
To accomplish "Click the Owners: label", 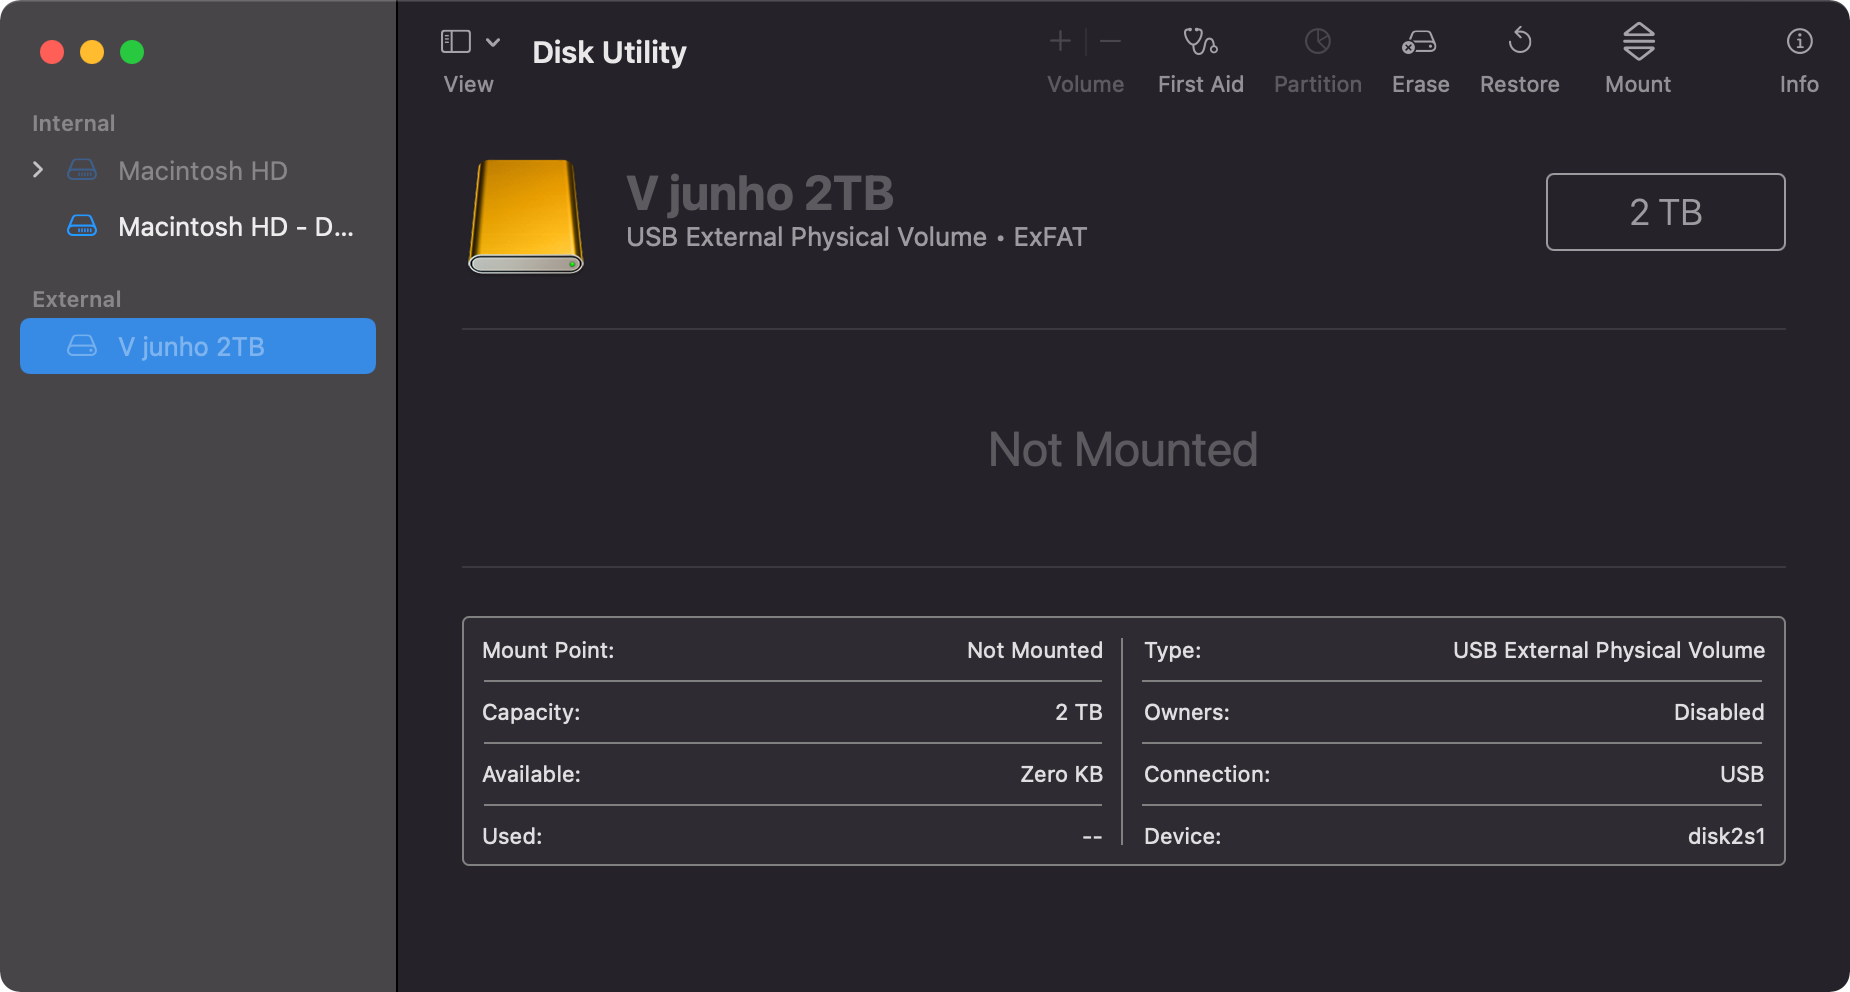I will 1187,712.
